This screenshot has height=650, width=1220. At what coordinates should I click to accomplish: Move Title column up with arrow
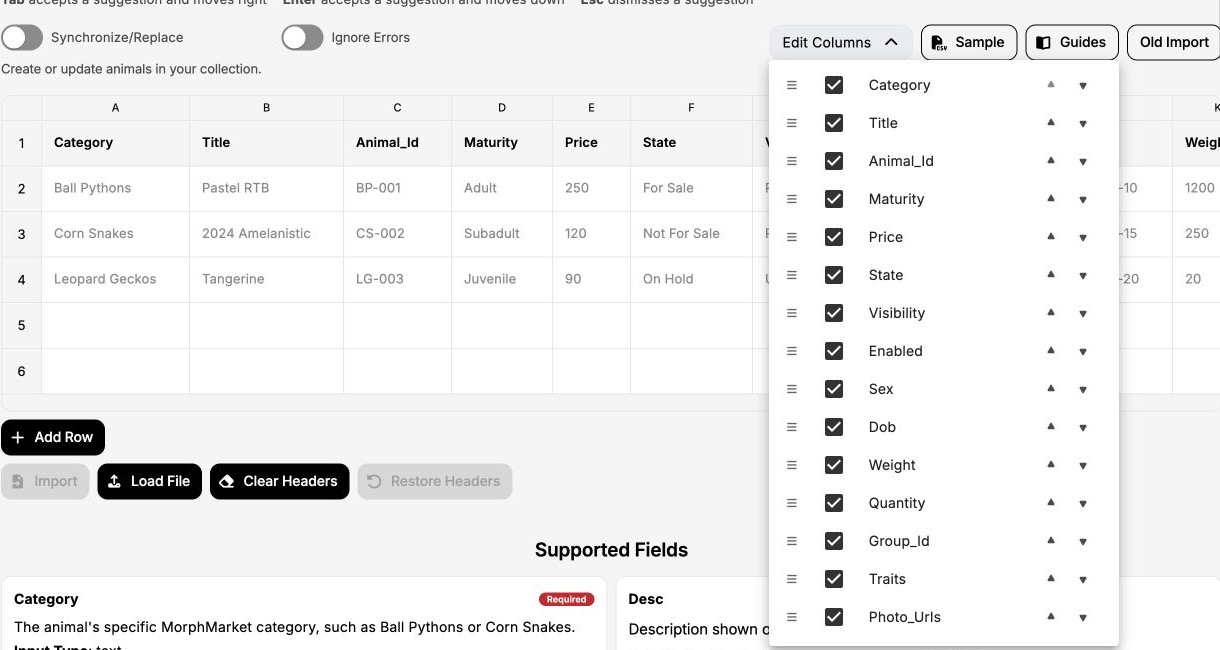tap(1051, 122)
